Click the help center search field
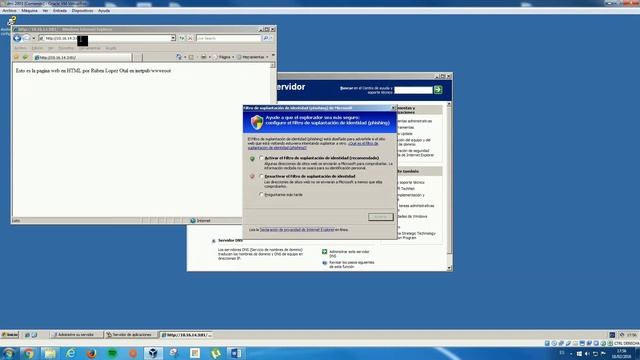Viewport: 640px width, 360px height. (413, 90)
